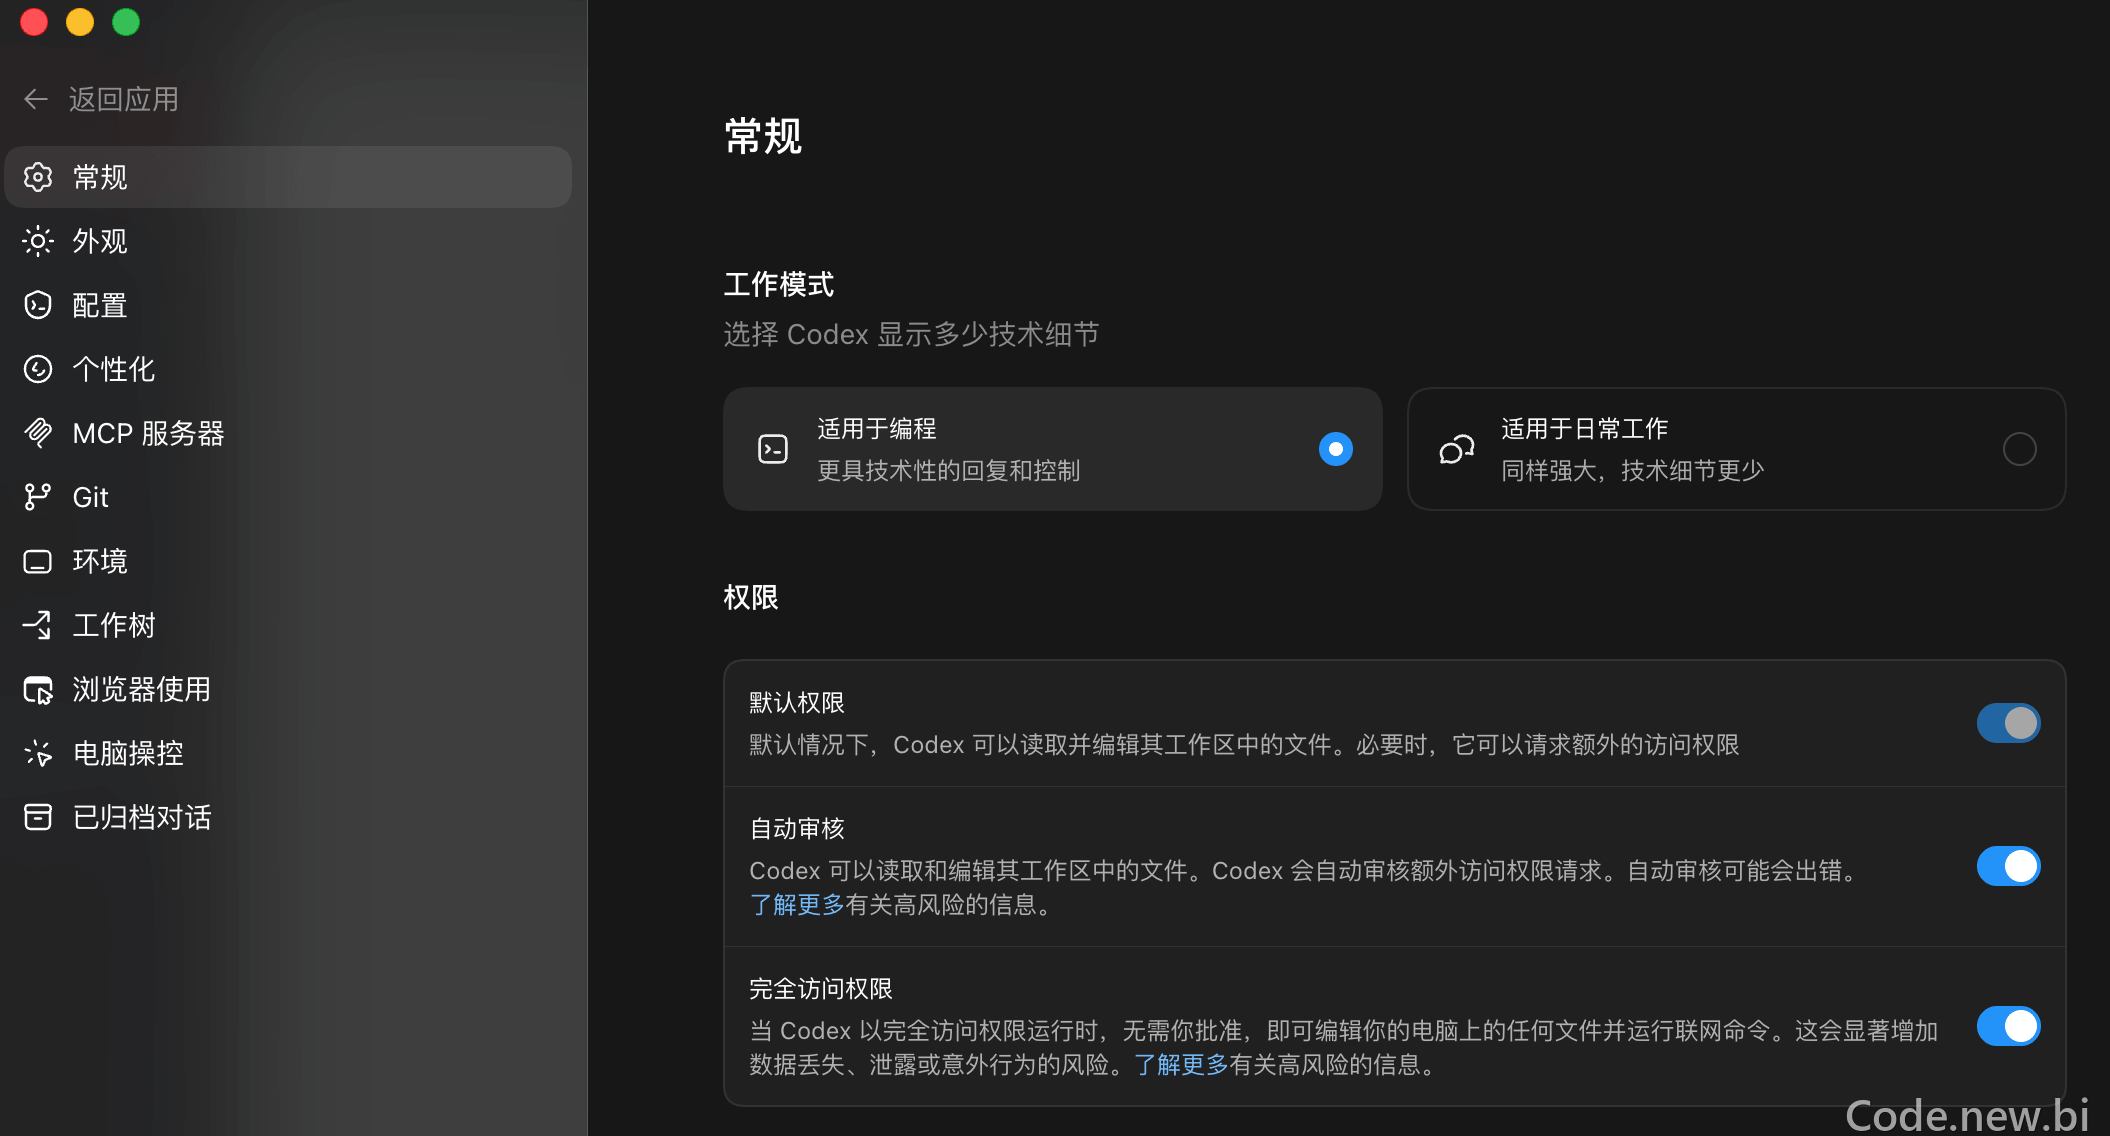The image size is (2110, 1136).
Task: Select the 适用于日常工作 radio button
Action: pyautogui.click(x=2020, y=449)
